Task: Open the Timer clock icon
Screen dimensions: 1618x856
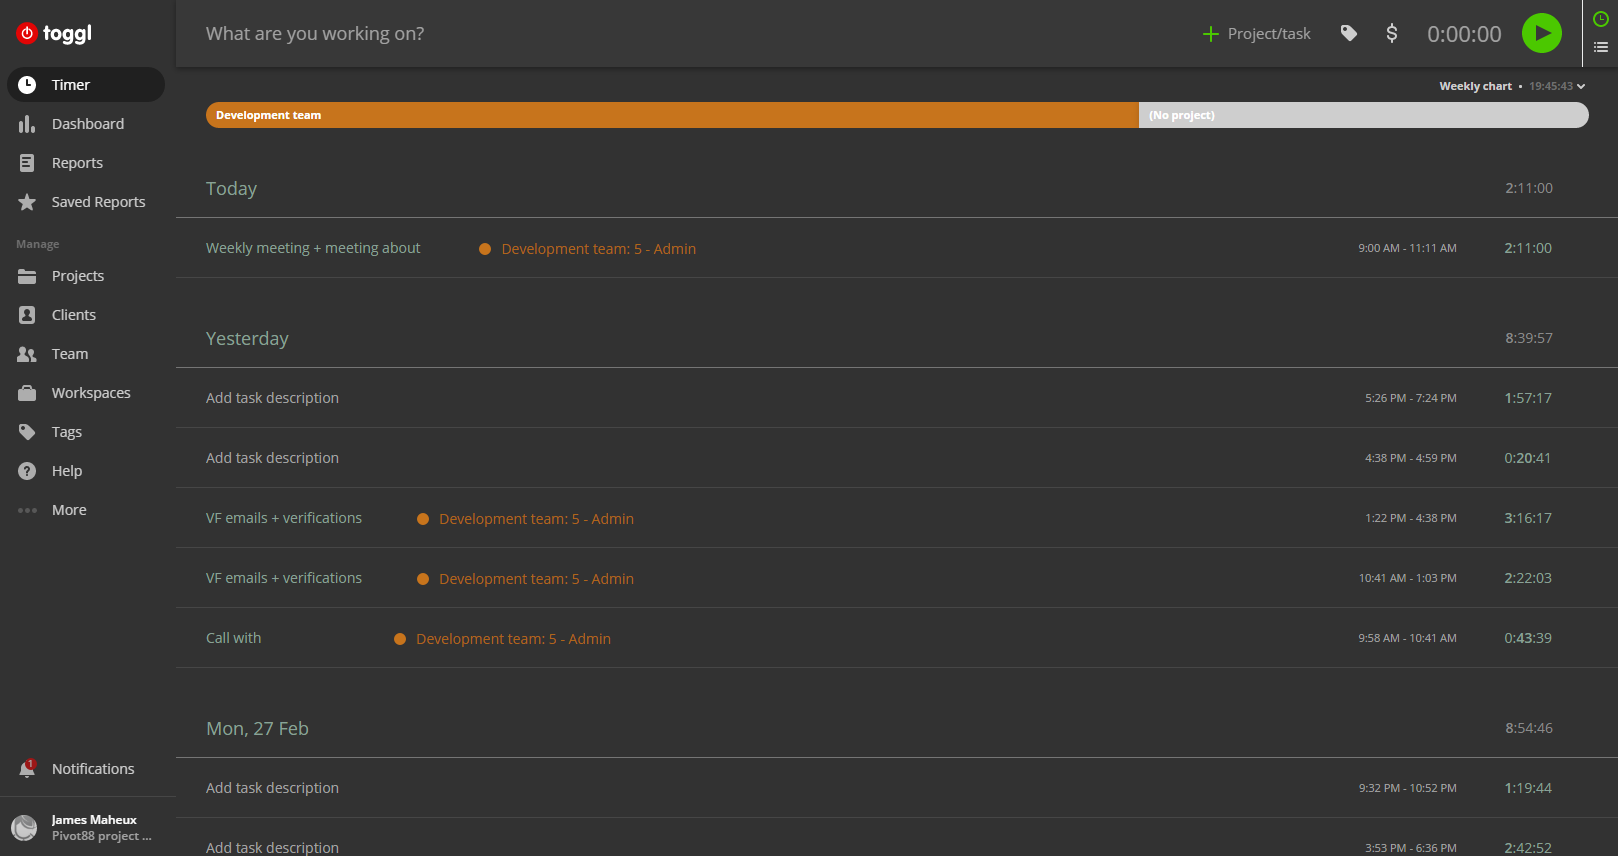Action: [x=27, y=85]
